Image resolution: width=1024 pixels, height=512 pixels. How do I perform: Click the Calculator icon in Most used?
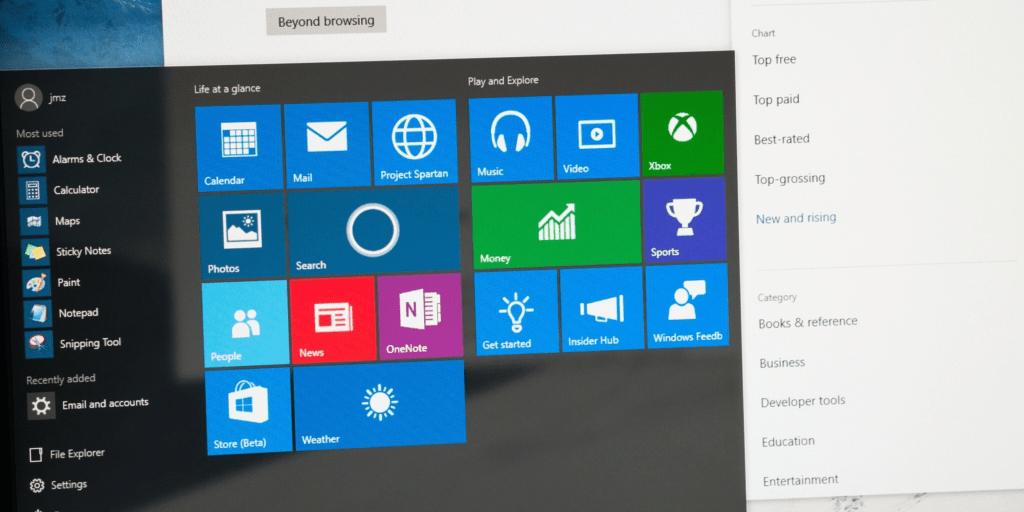(x=33, y=191)
